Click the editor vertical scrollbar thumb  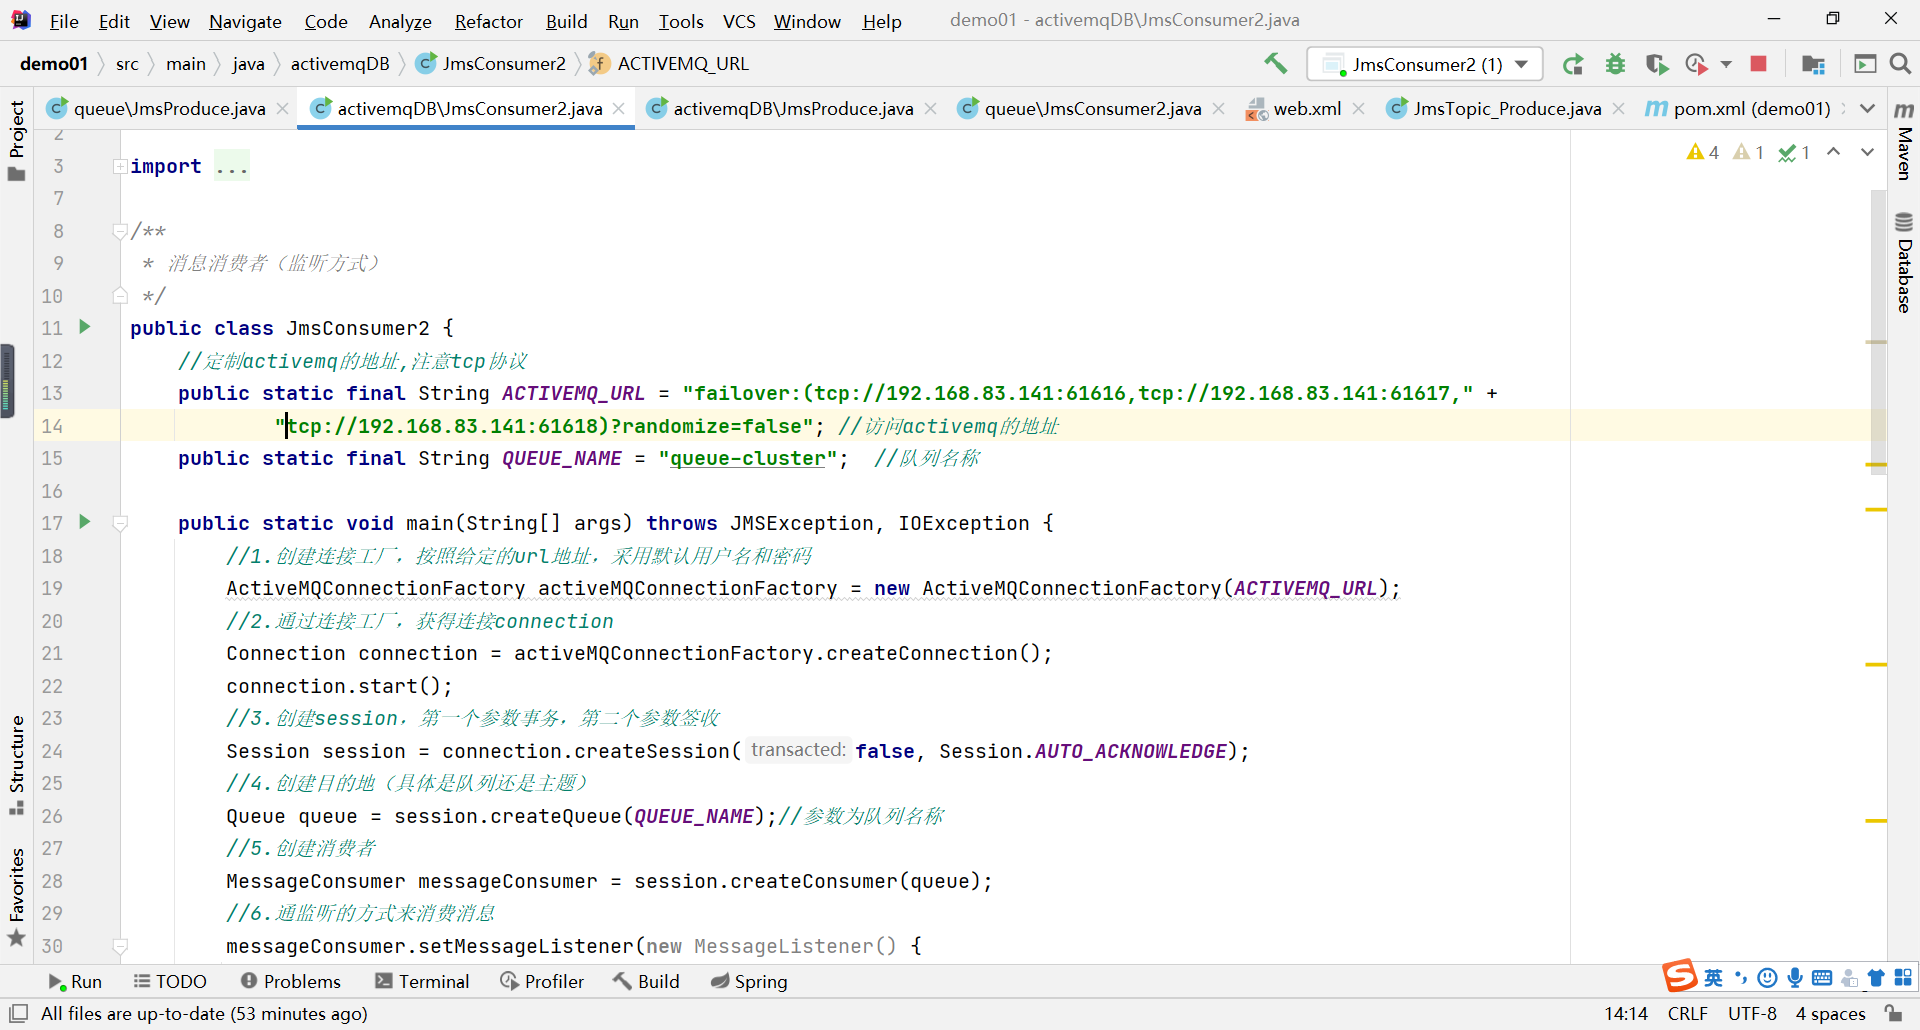pyautogui.click(x=1878, y=330)
